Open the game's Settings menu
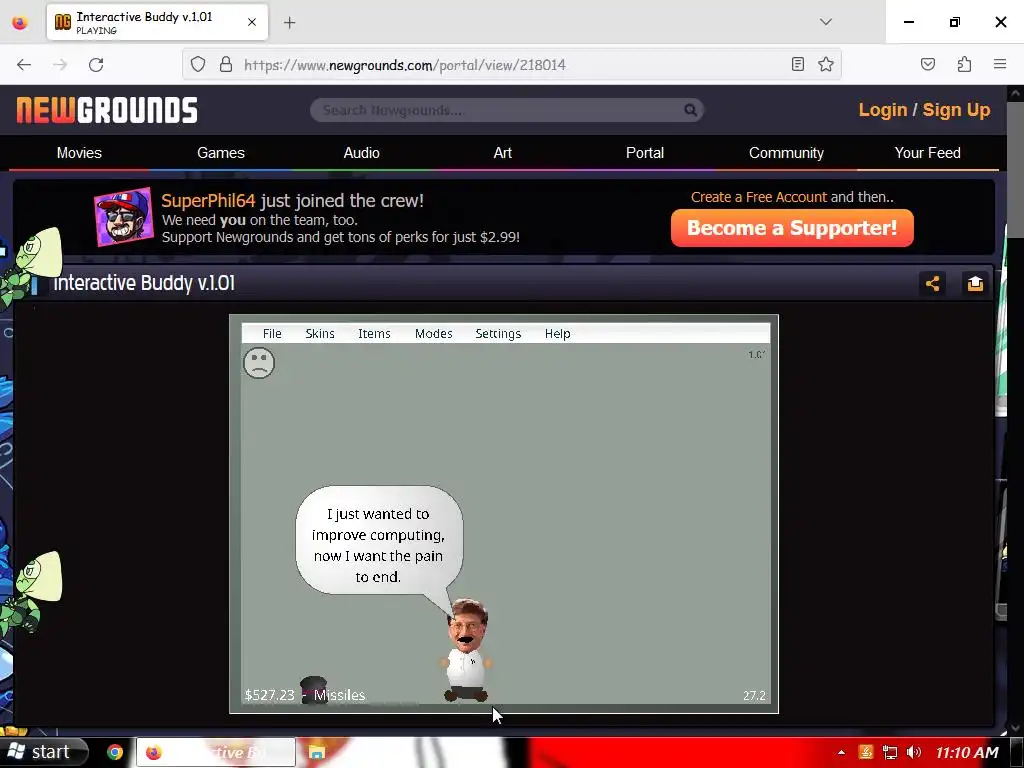Viewport: 1024px width, 768px height. tap(498, 334)
